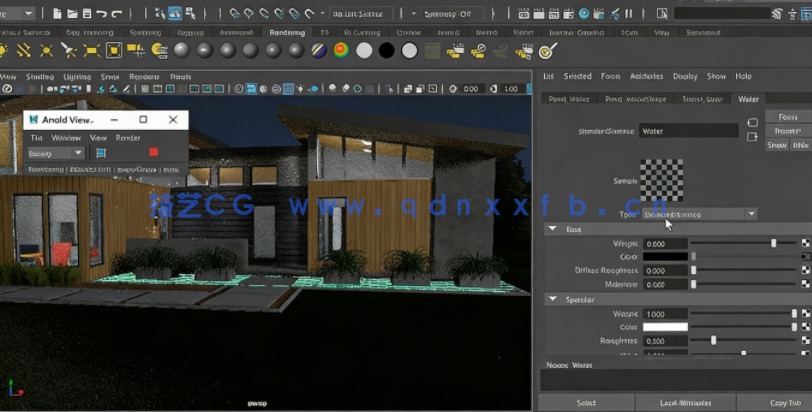Open the shader Type dropdown

[x=699, y=214]
